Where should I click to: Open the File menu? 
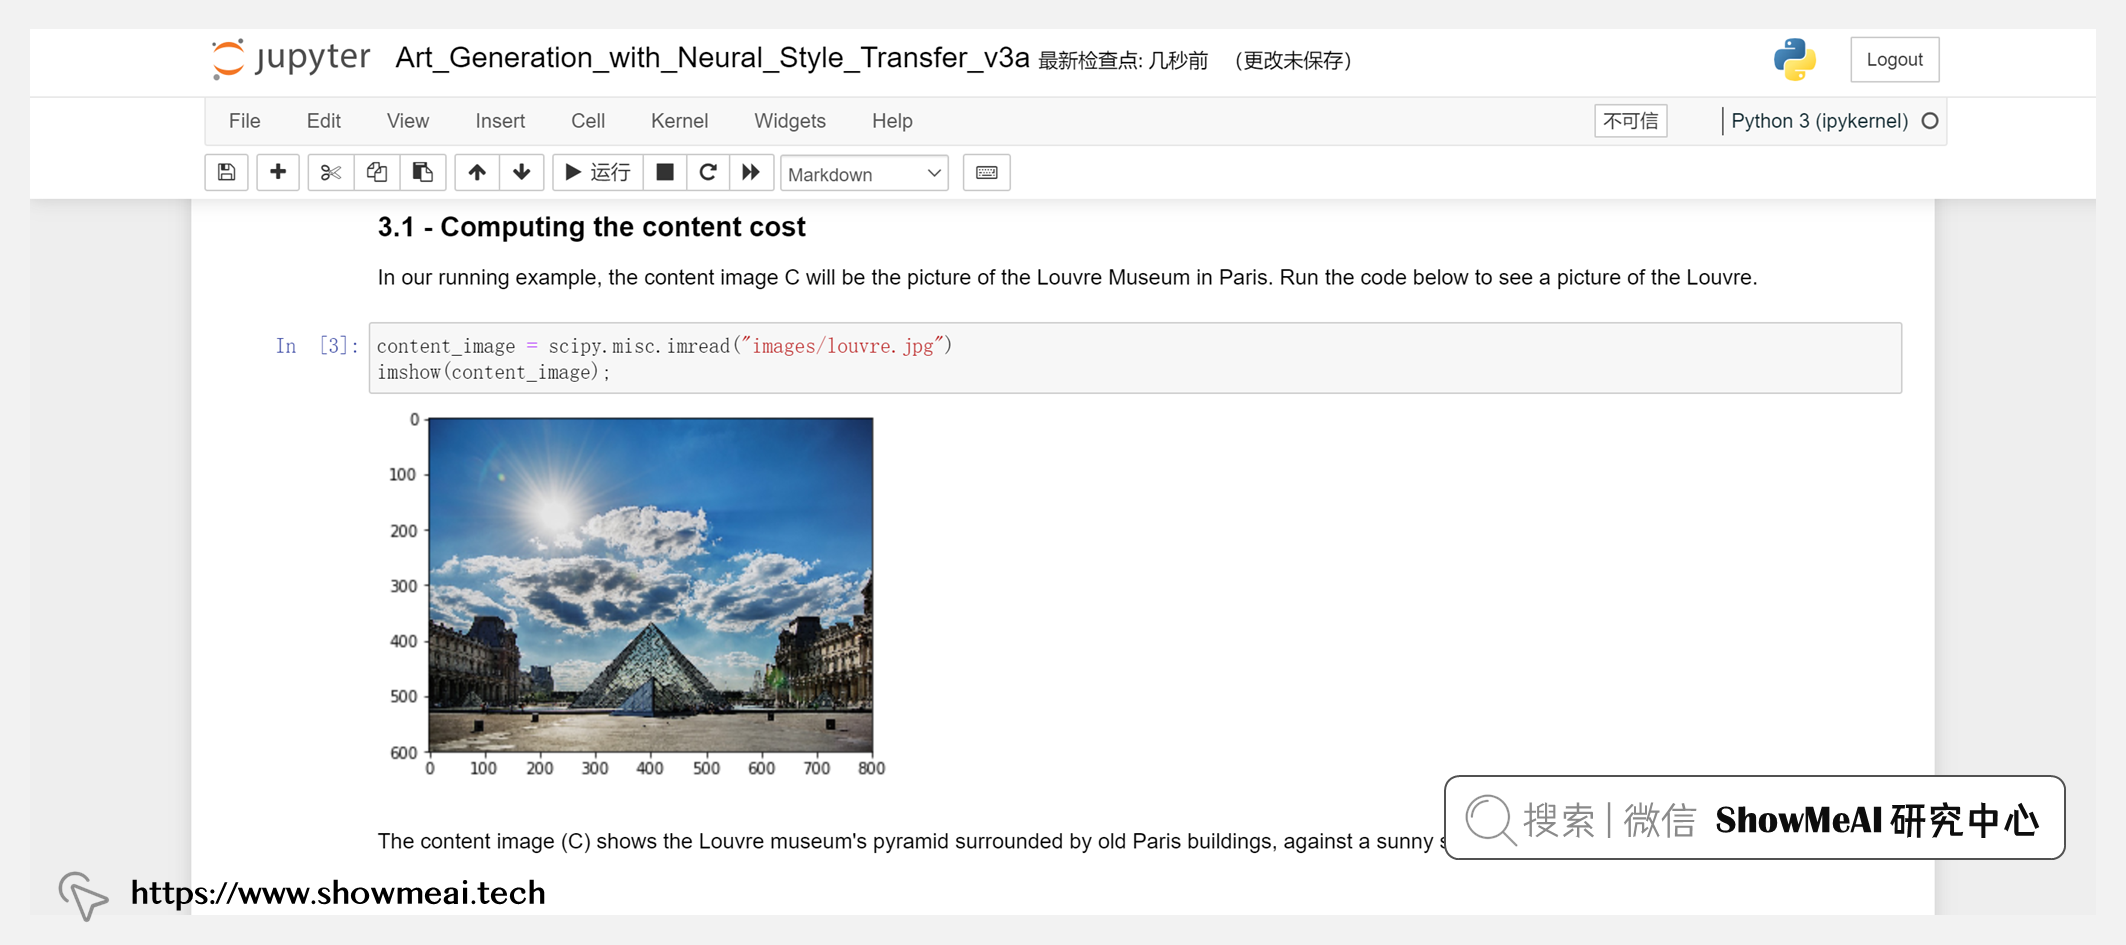[245, 121]
